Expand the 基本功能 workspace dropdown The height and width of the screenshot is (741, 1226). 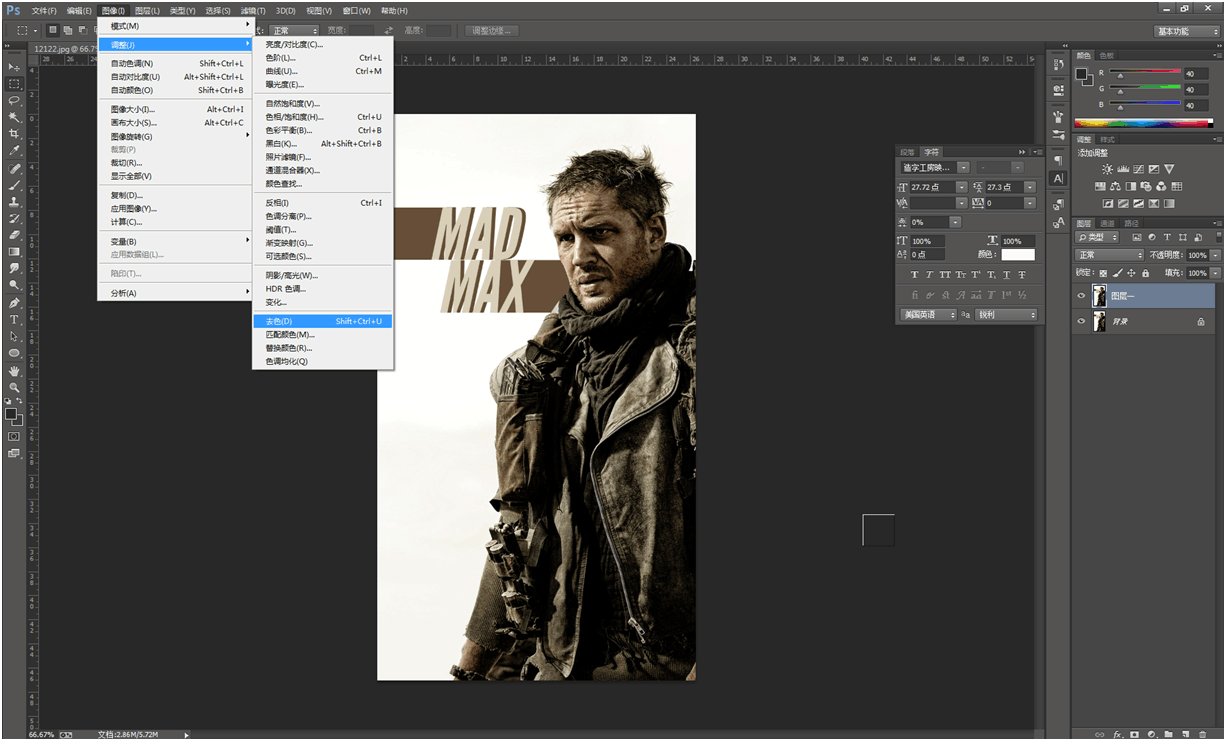(1187, 31)
